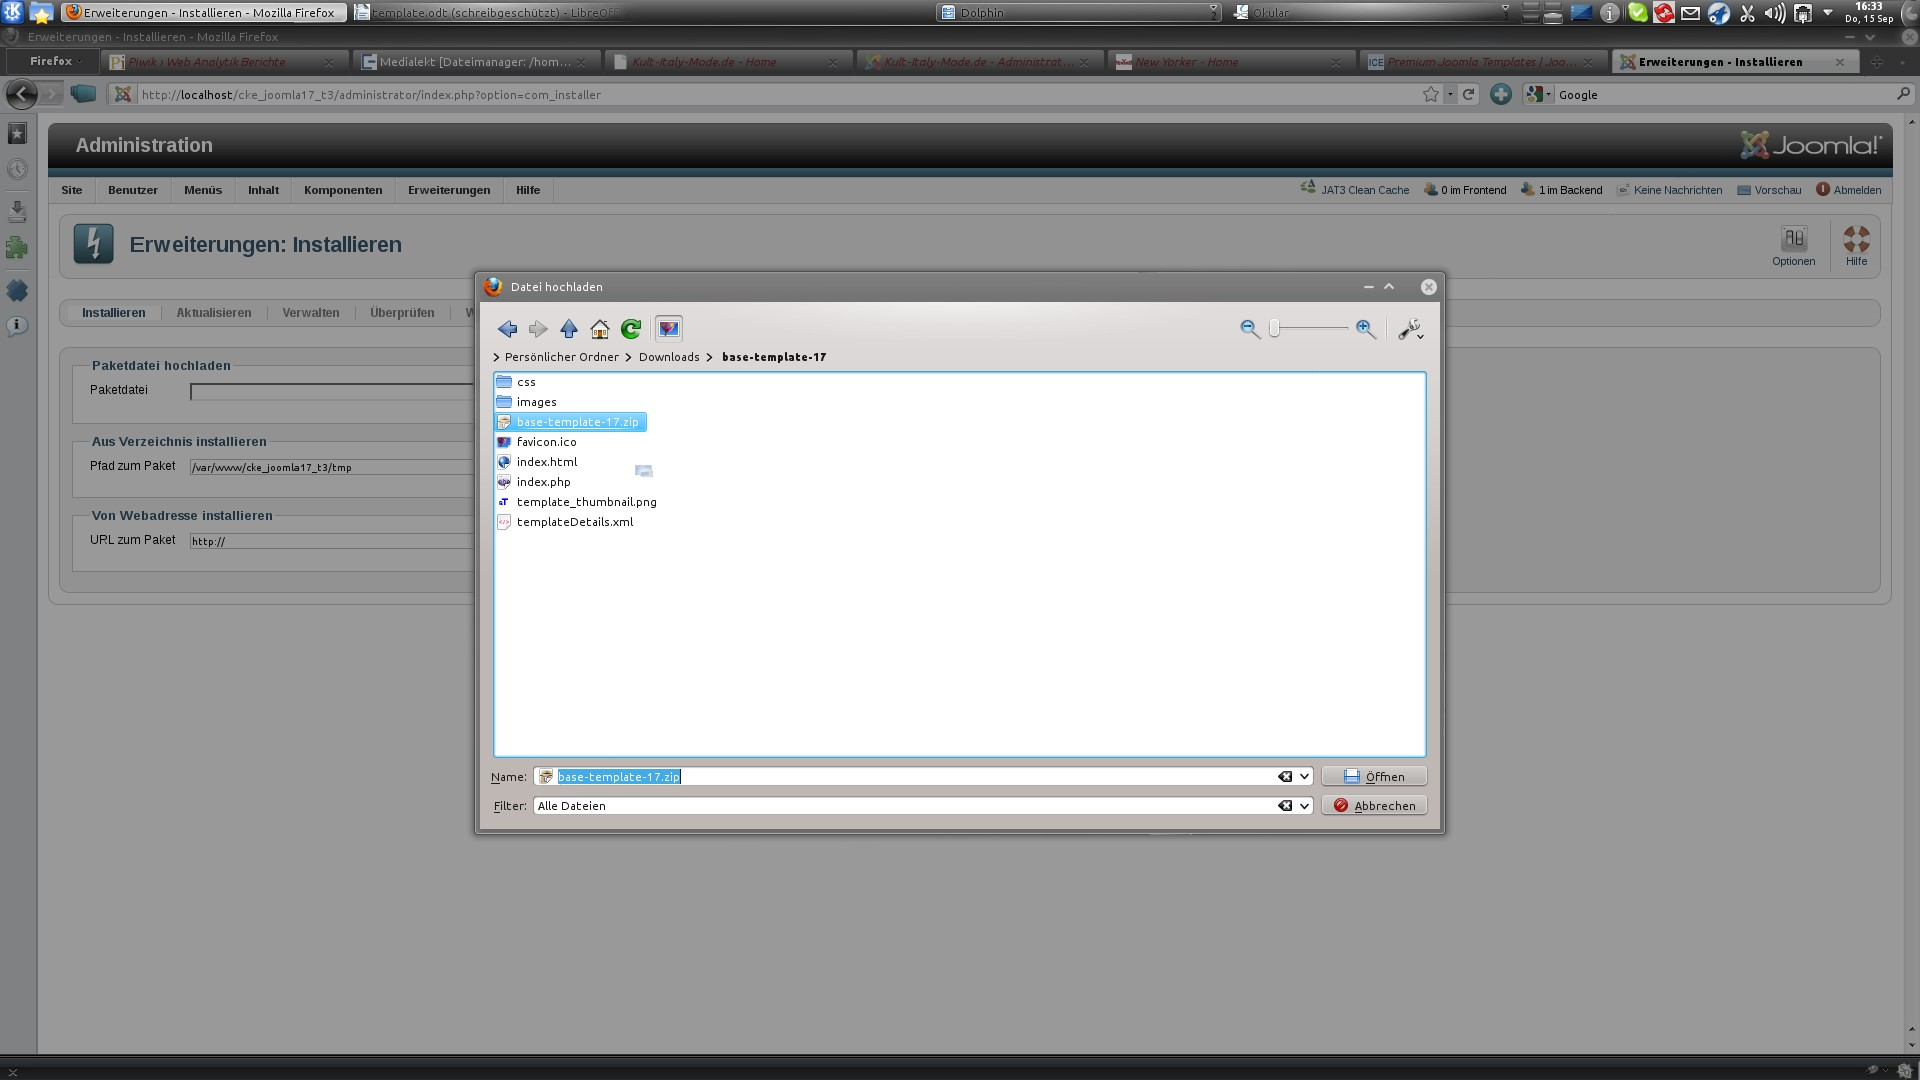The height and width of the screenshot is (1080, 1920).
Task: Click the Hilfe lifebuoy icon
Action: pos(1856,246)
